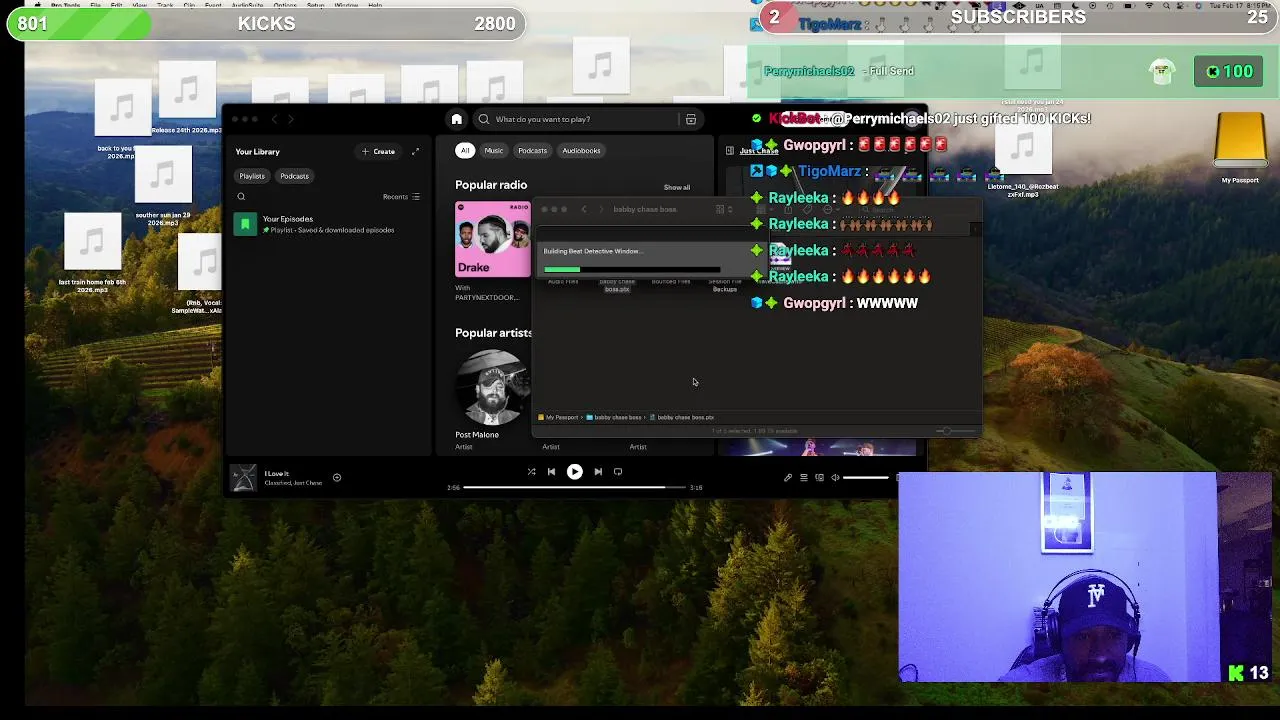Show all popular radio stations
The image size is (1280, 720).
677,187
